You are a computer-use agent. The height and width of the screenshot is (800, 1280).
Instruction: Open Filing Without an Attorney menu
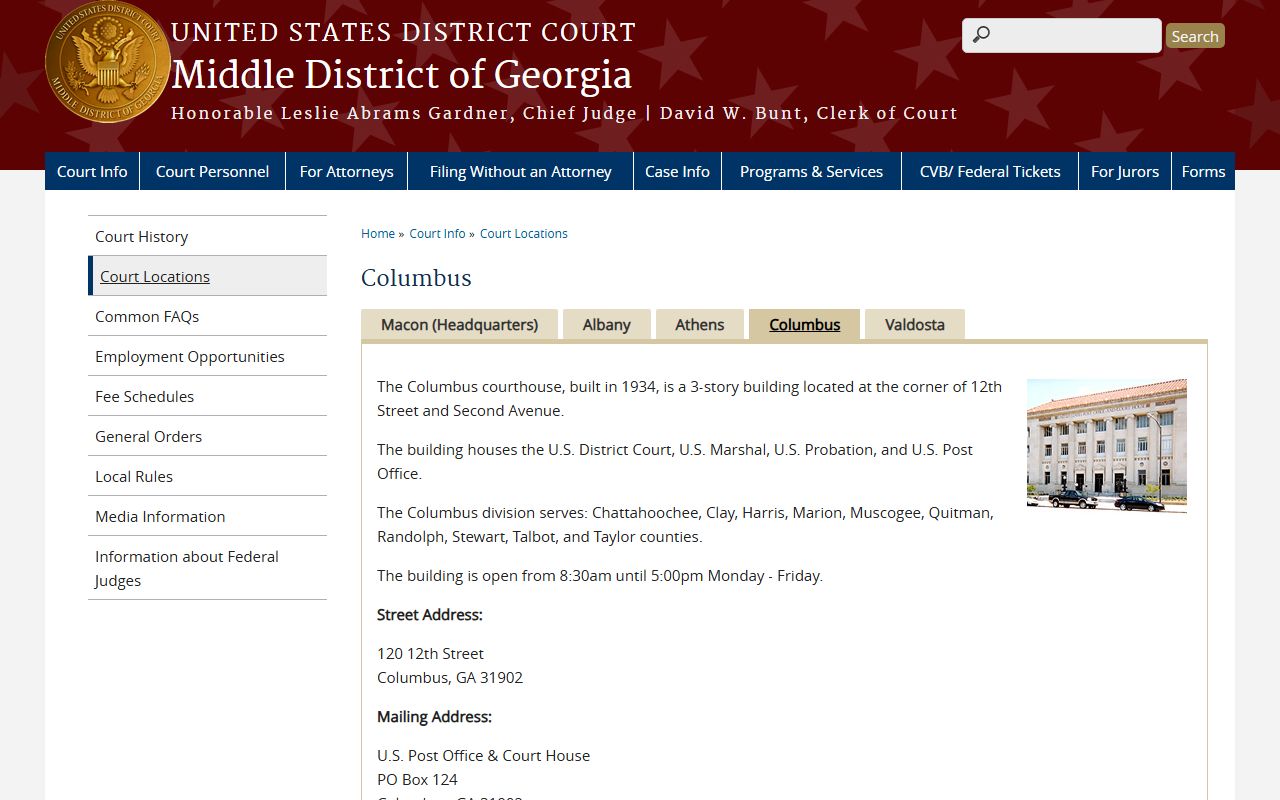click(520, 171)
